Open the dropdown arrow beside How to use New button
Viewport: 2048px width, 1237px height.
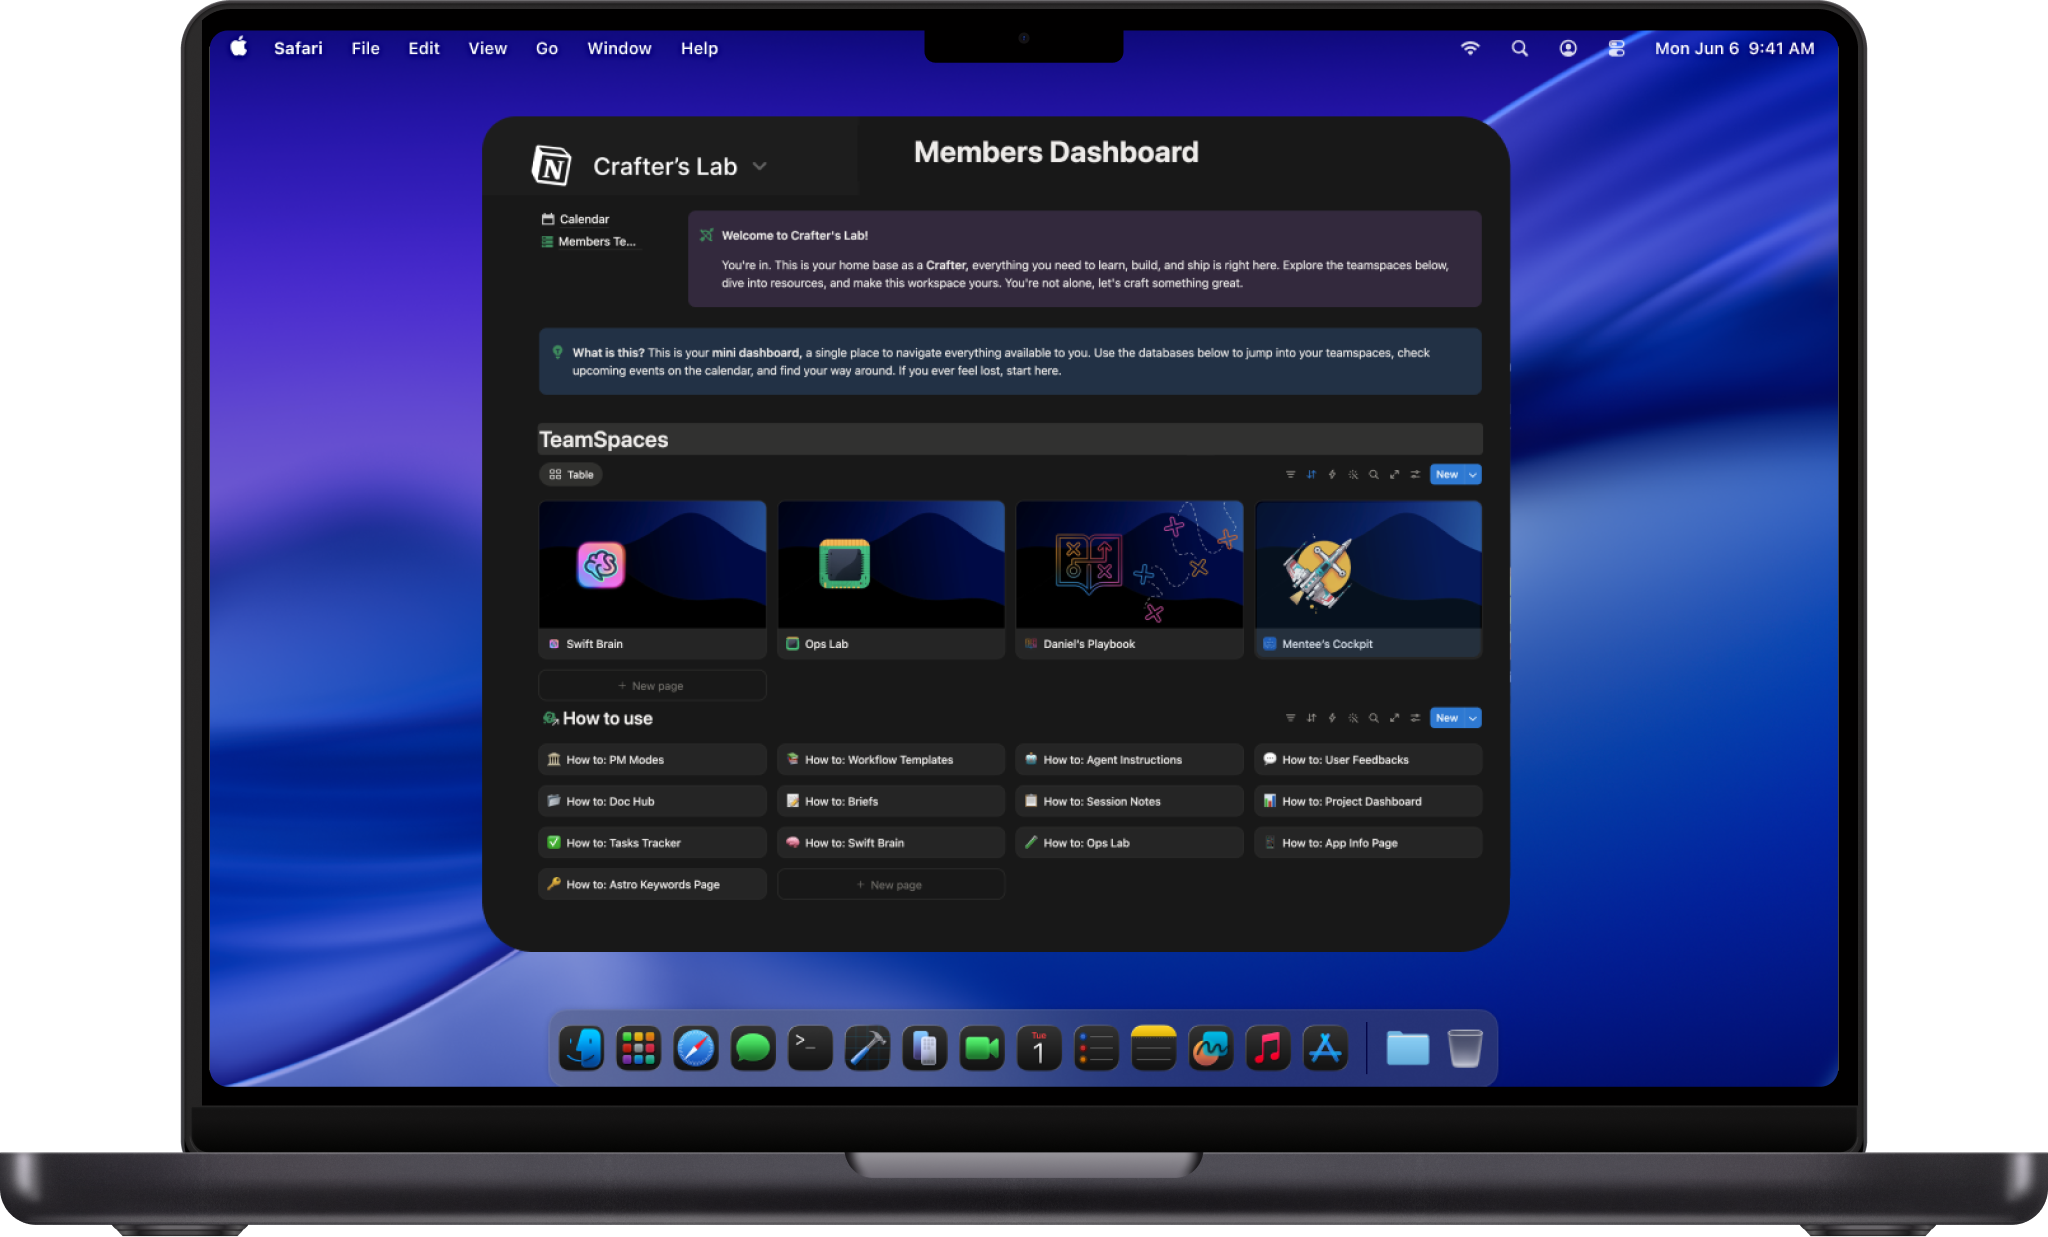click(x=1473, y=718)
